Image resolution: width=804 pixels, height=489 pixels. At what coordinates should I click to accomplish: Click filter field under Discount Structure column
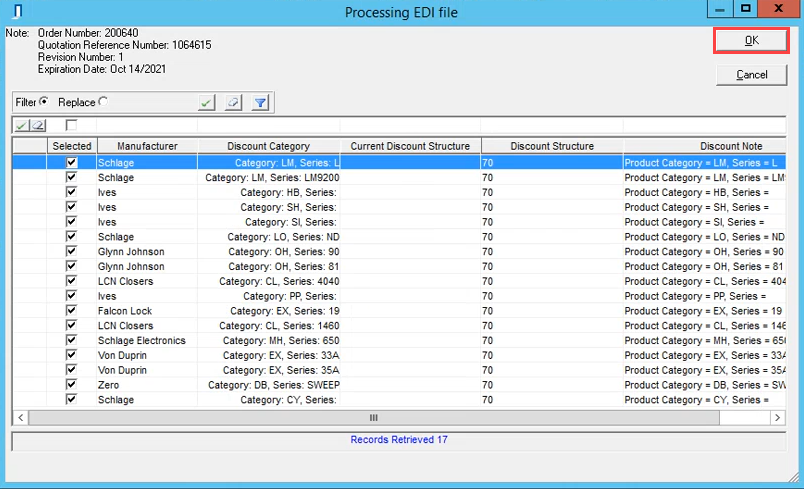(552, 125)
